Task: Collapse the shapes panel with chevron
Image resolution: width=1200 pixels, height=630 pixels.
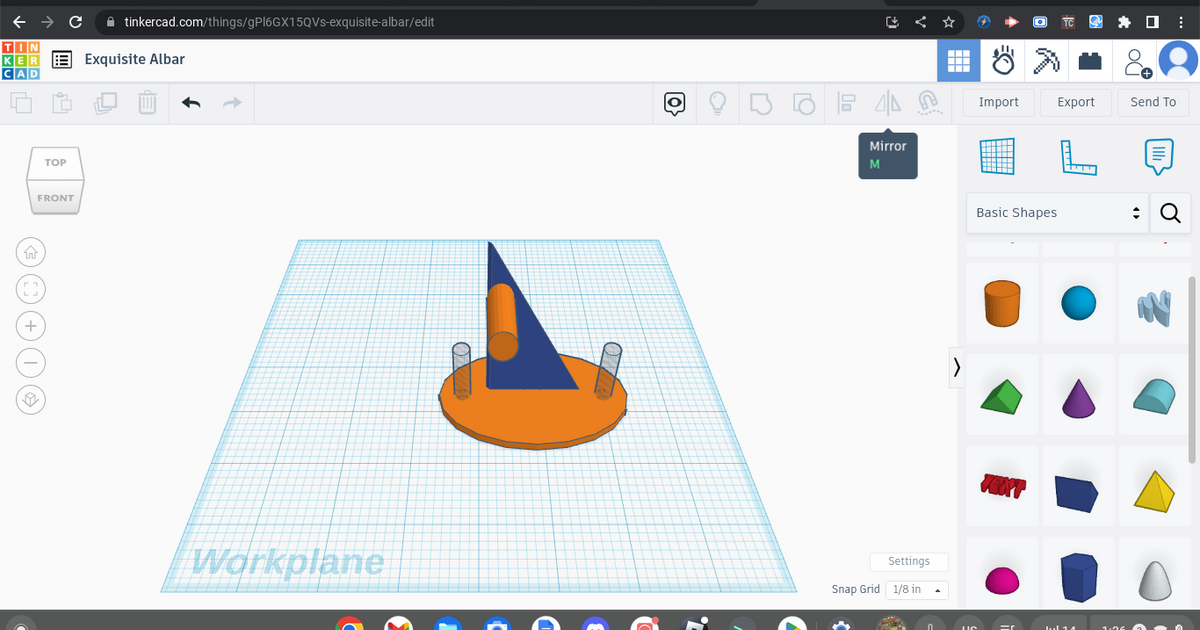Action: (957, 367)
